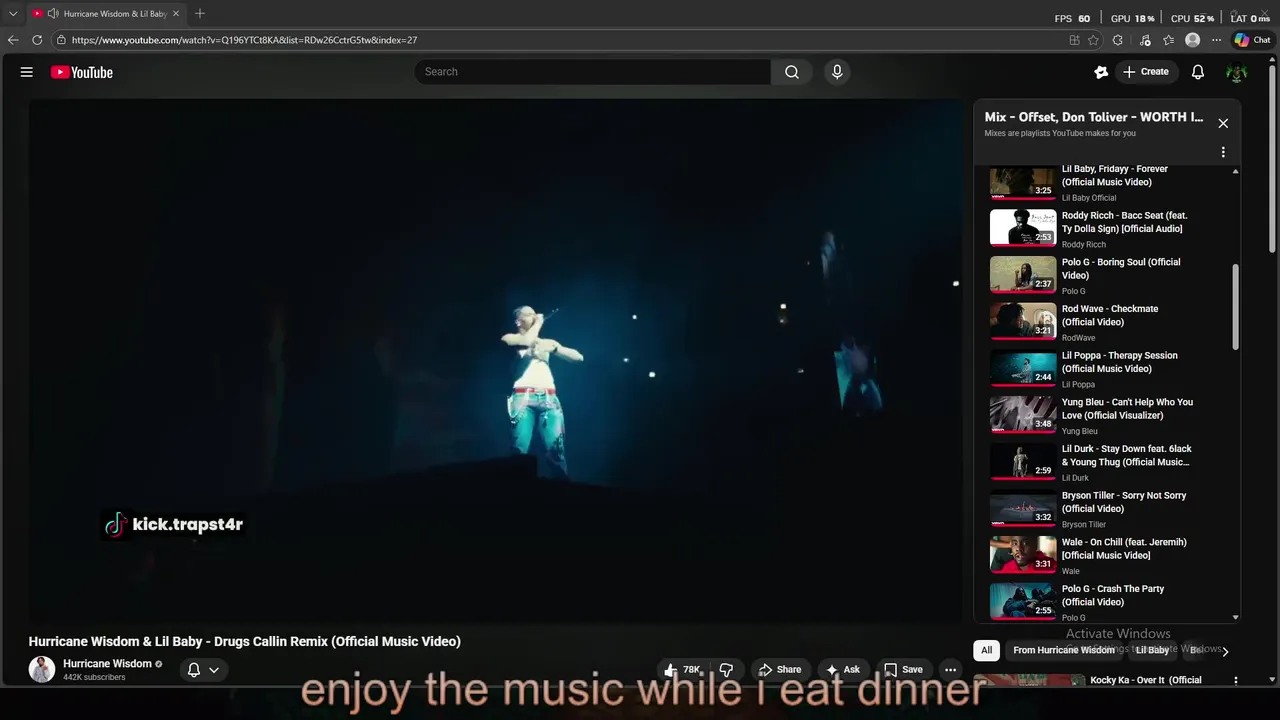Click the mix playlist scrollbar thumb
Image resolution: width=1280 pixels, height=720 pixels.
pyautogui.click(x=1235, y=307)
